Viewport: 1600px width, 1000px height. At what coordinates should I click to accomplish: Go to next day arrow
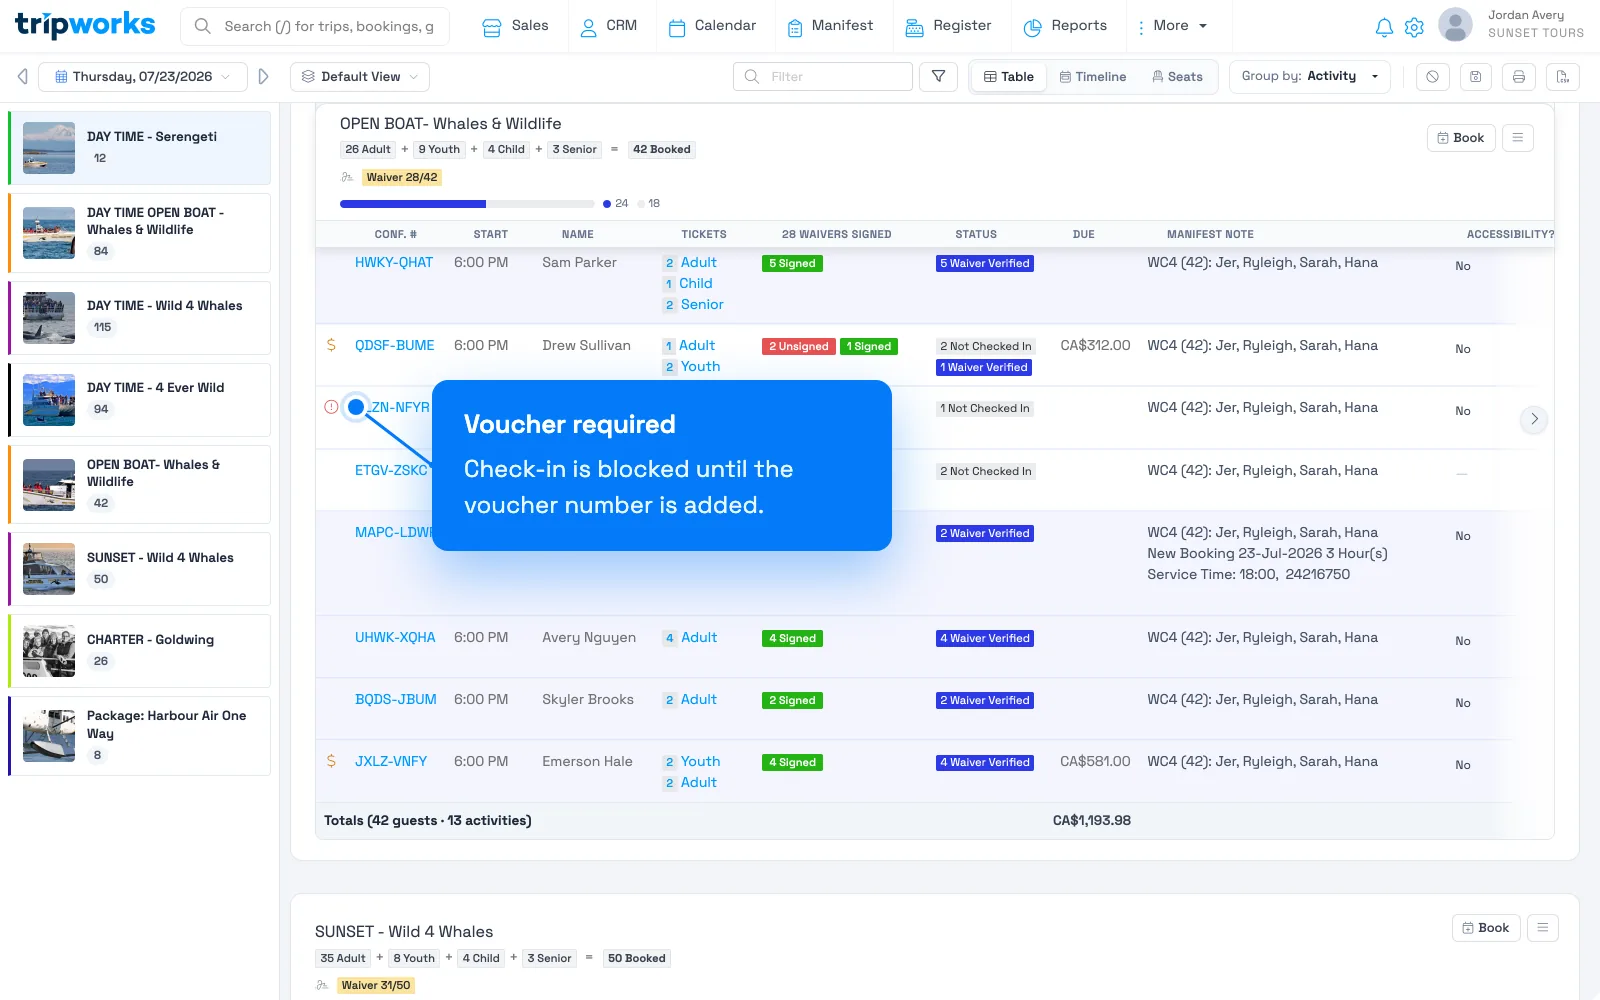coord(263,77)
